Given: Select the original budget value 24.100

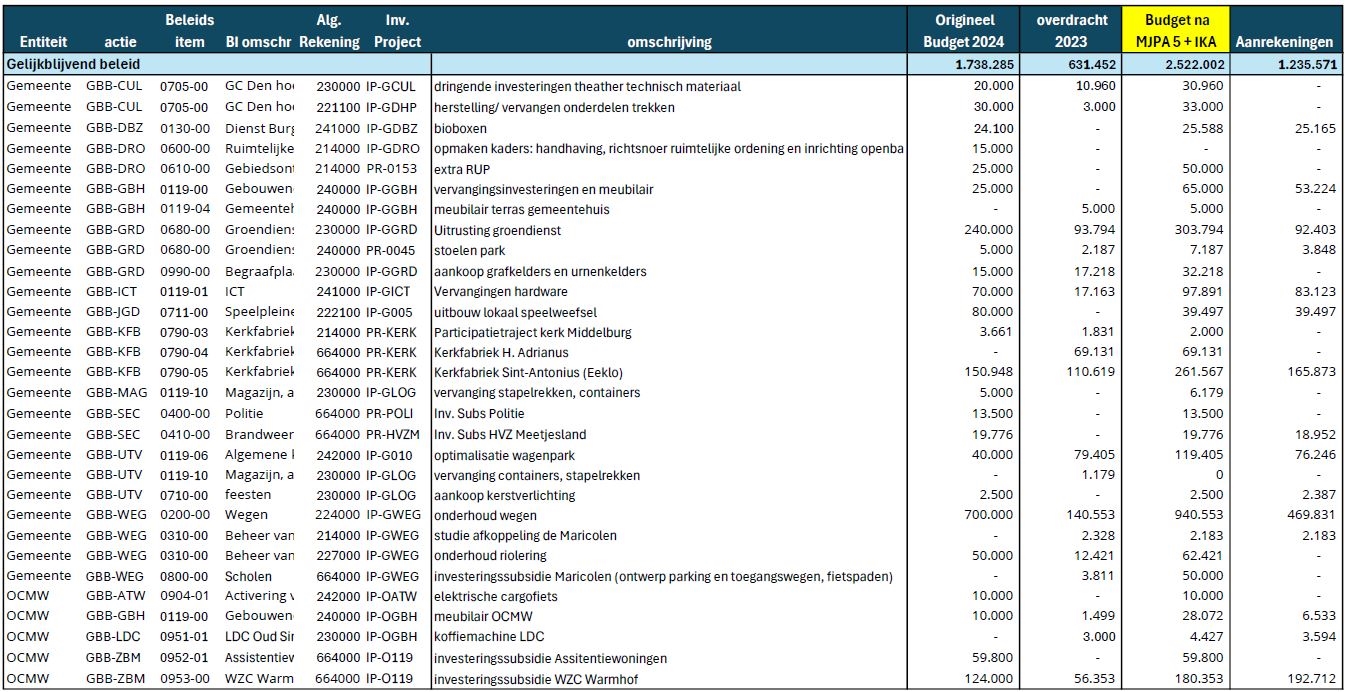Looking at the screenshot, I should pos(993,128).
